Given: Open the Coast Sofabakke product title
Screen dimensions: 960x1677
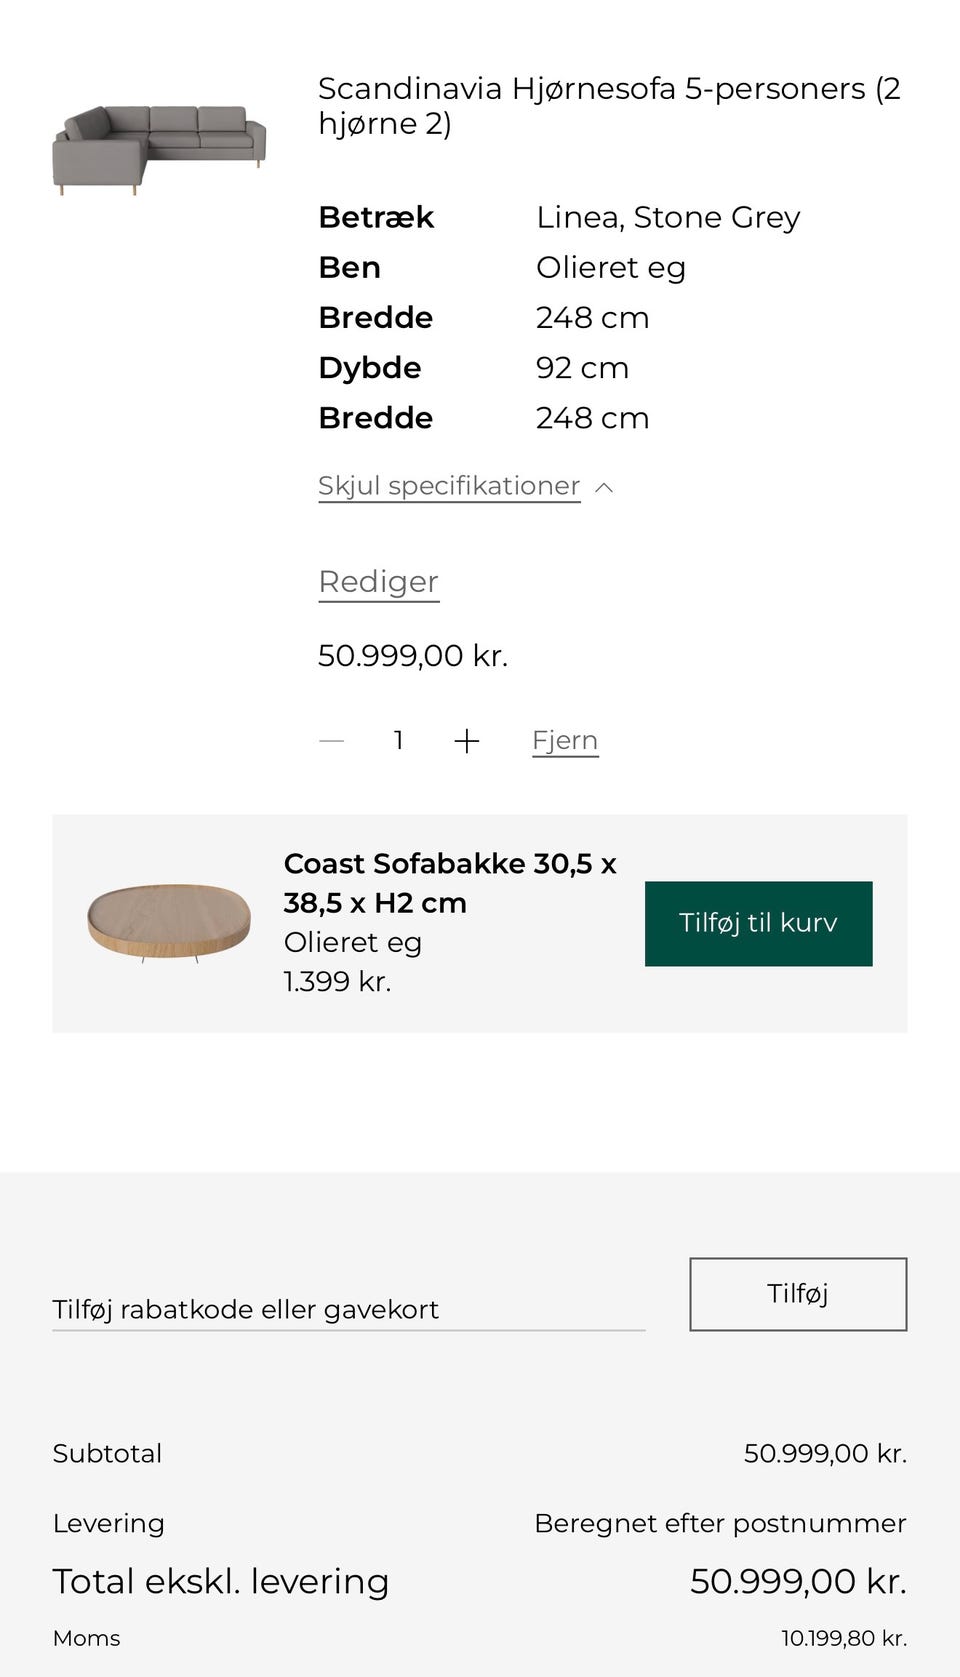Looking at the screenshot, I should coord(450,882).
